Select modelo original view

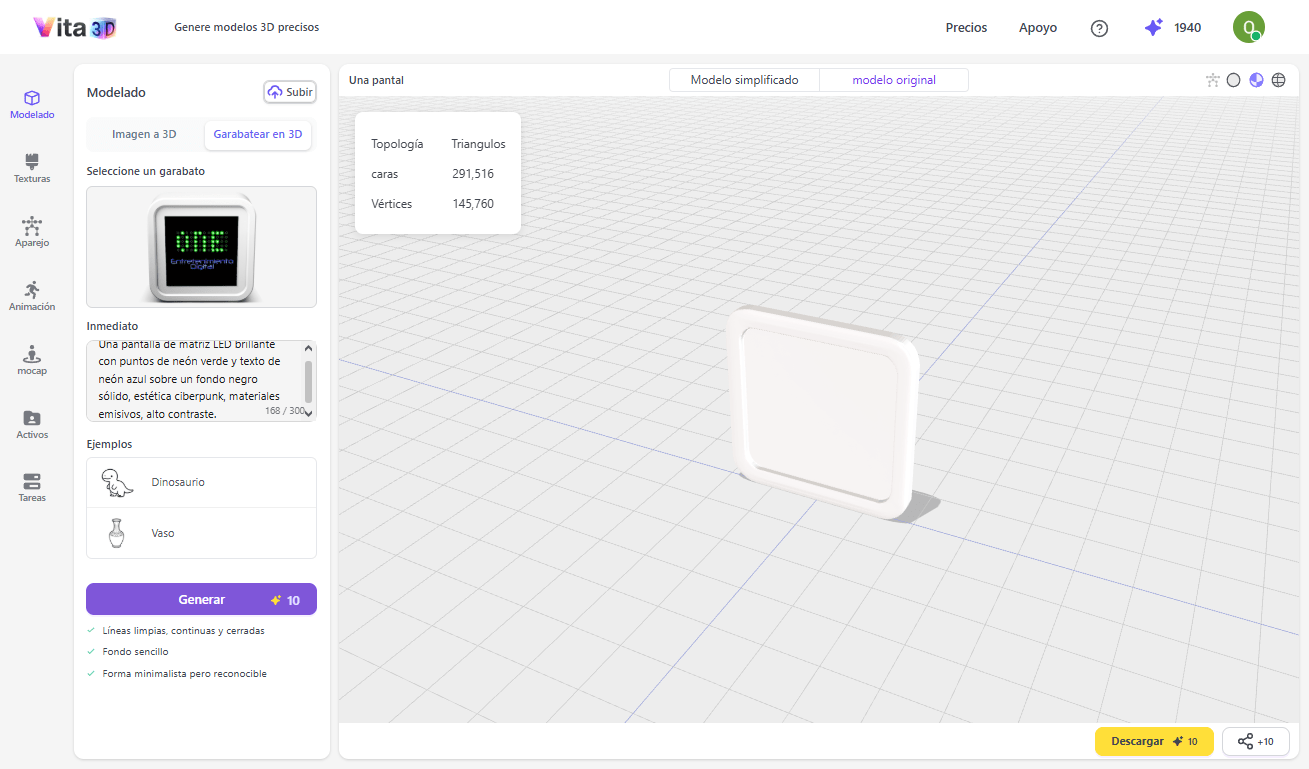(894, 80)
